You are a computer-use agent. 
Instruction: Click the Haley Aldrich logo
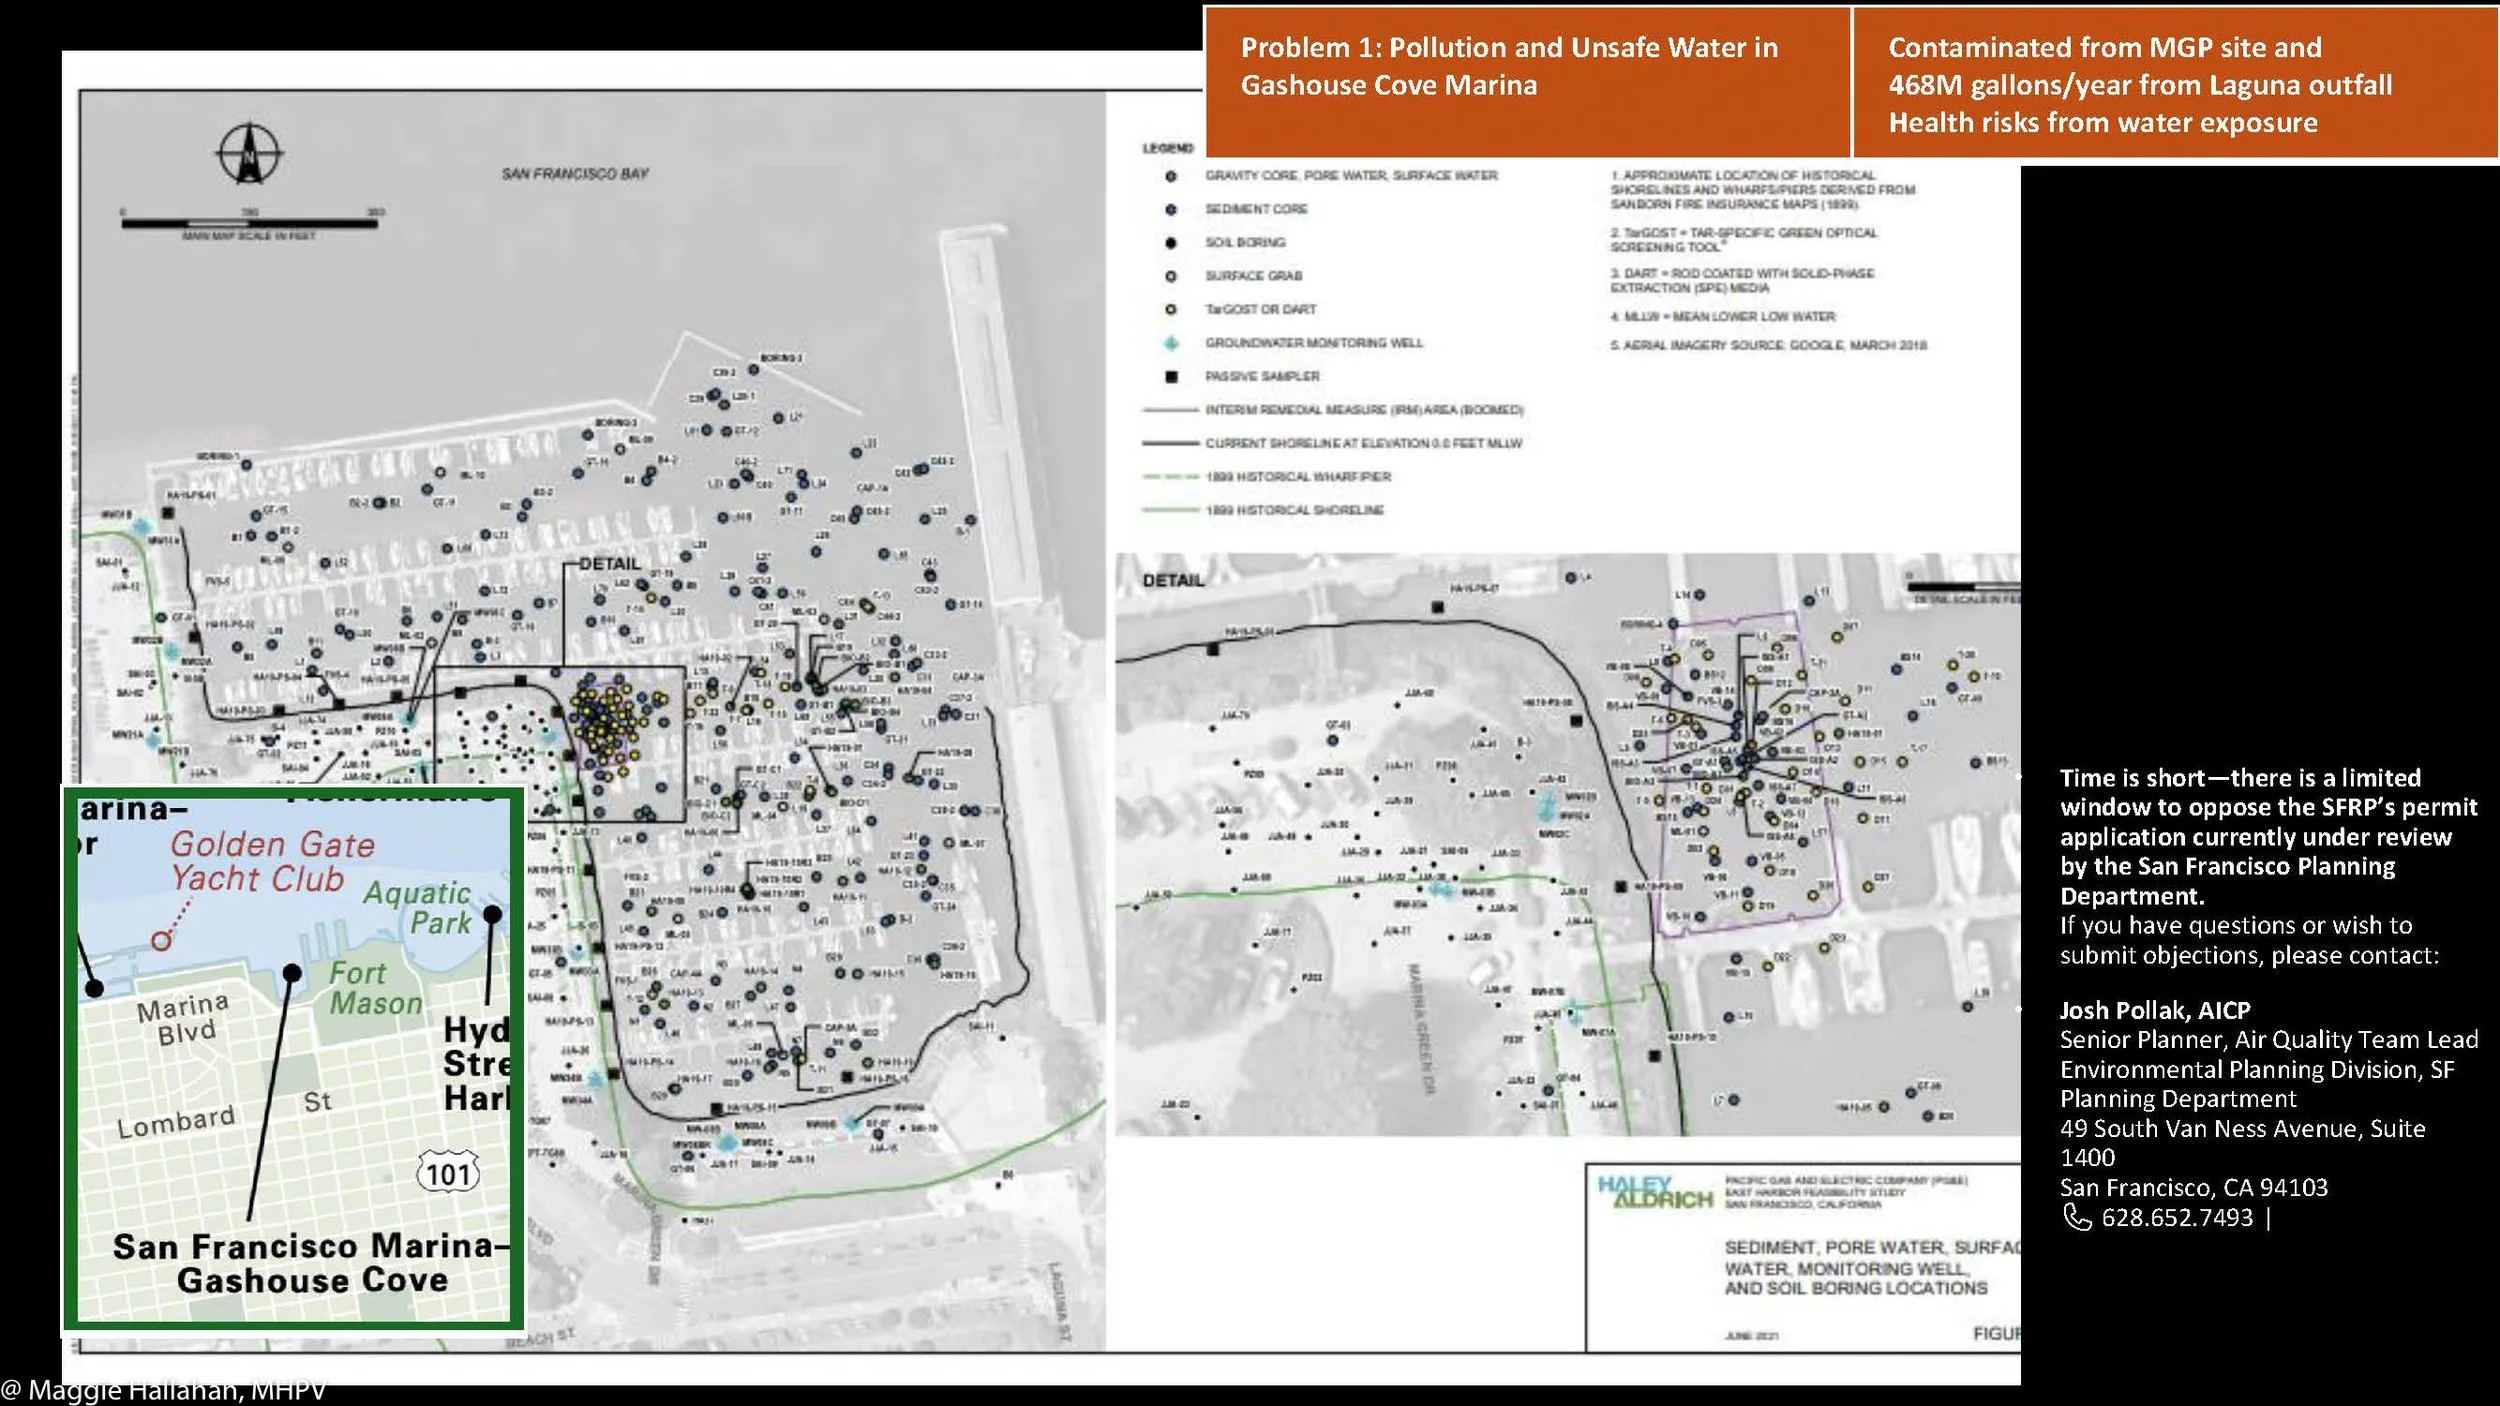click(x=1654, y=1192)
